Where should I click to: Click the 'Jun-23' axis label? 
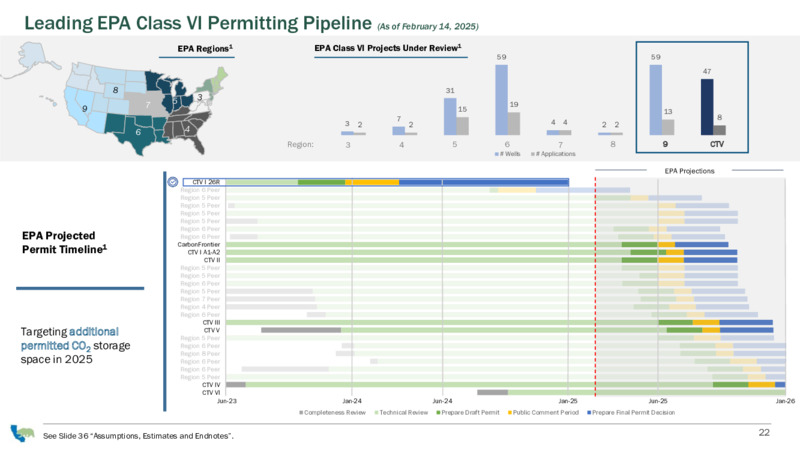[x=227, y=401]
